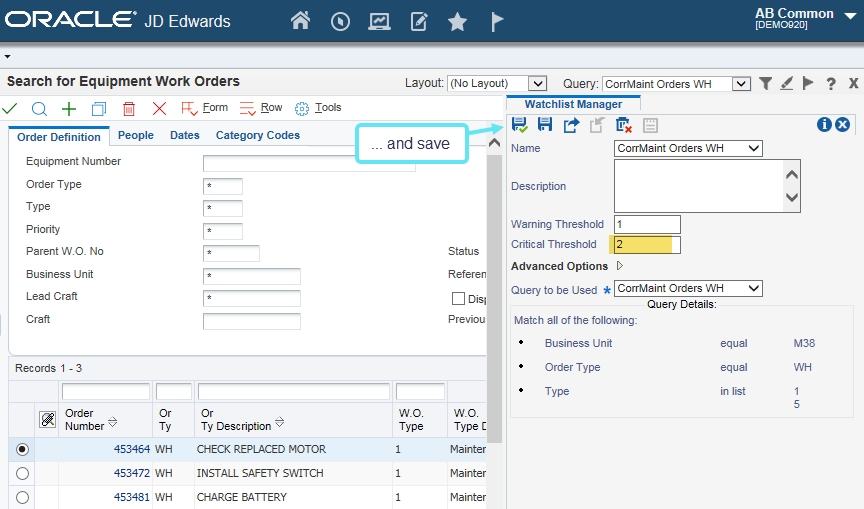This screenshot has height=509, width=864.
Task: Open the Layout dropdown
Action: coord(537,84)
